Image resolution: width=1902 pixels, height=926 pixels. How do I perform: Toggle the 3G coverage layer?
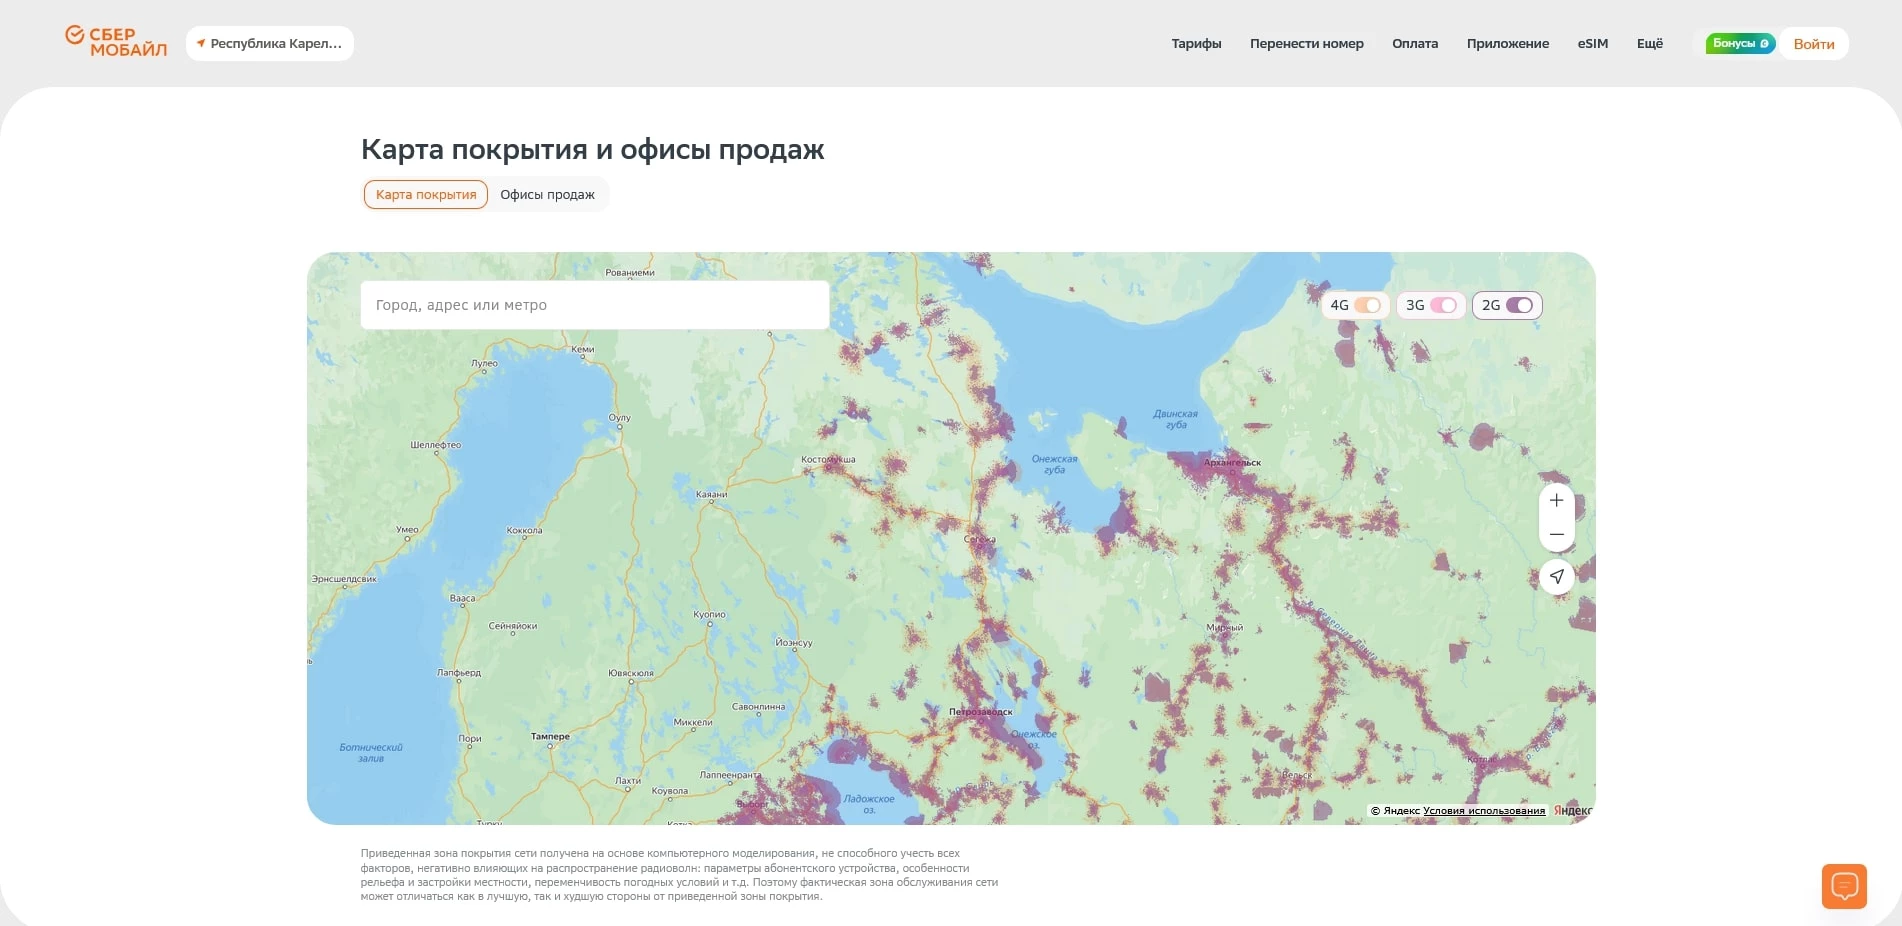coord(1442,306)
